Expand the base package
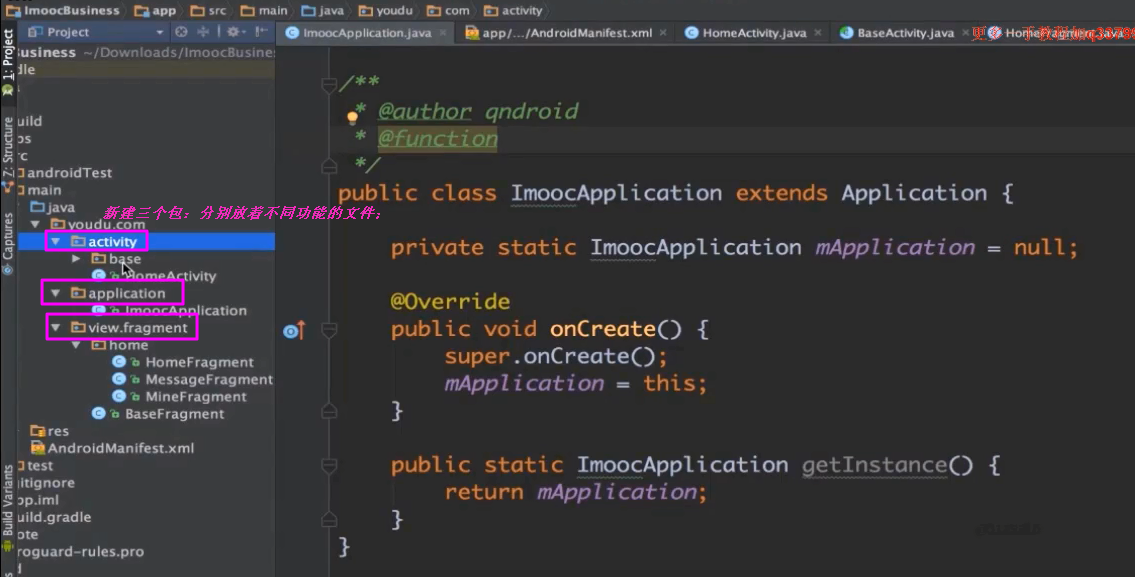The height and width of the screenshot is (577, 1135). pos(76,258)
